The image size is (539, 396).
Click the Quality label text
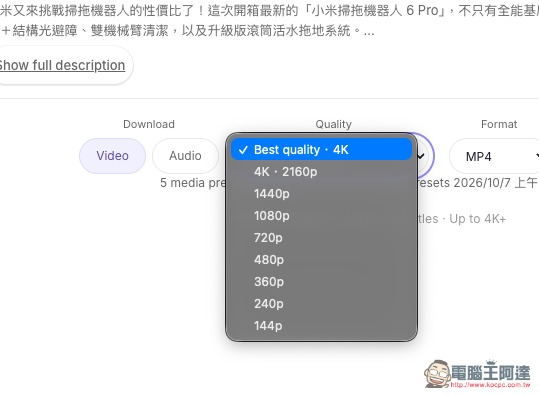(x=333, y=124)
